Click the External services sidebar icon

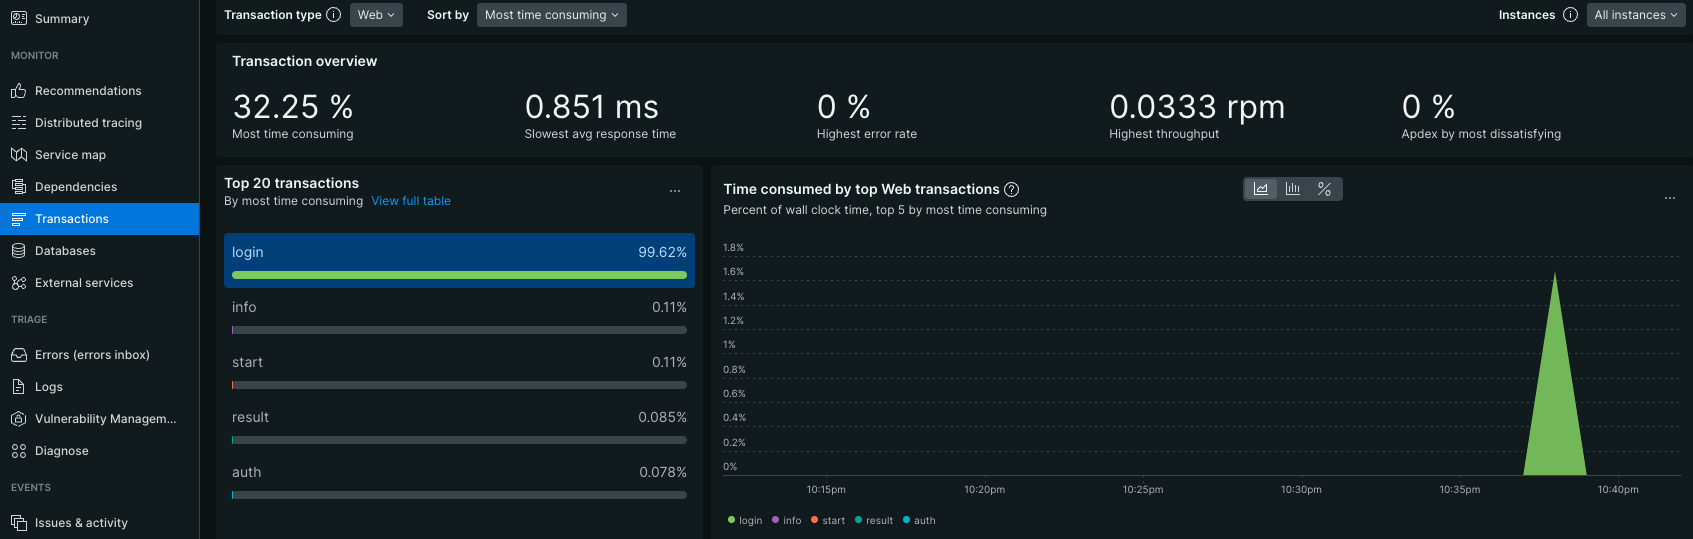click(x=18, y=283)
